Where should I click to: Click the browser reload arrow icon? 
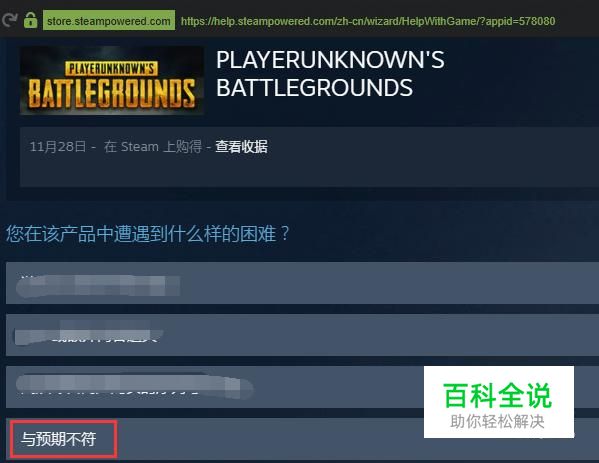point(9,19)
